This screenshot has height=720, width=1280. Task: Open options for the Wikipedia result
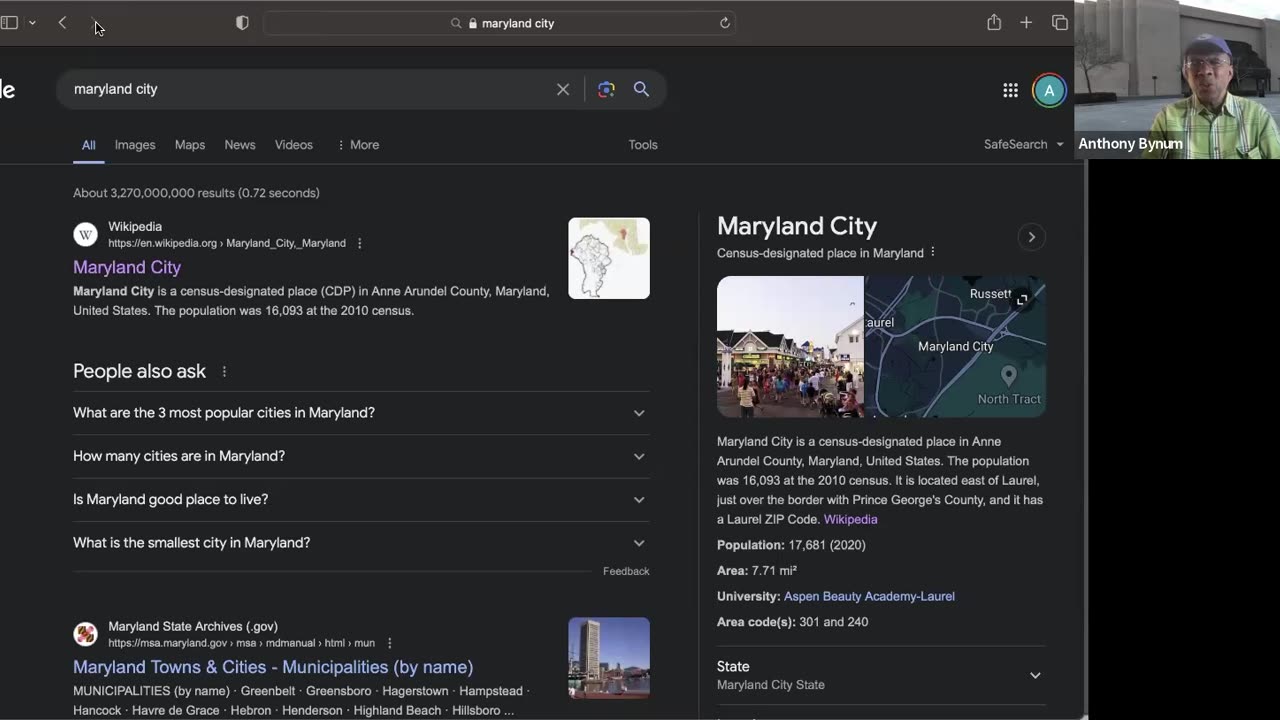pos(360,243)
